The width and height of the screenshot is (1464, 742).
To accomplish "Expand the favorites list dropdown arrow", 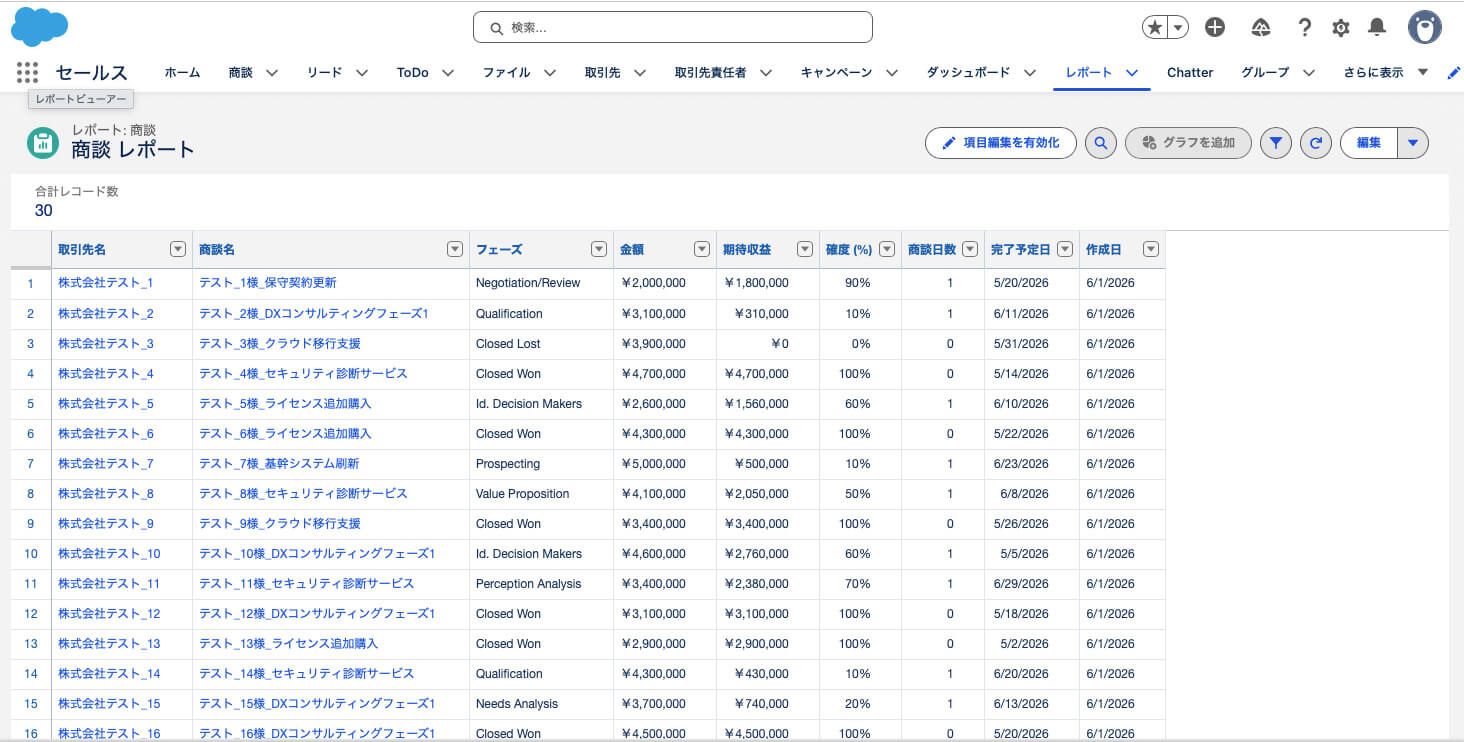I will pos(1178,28).
